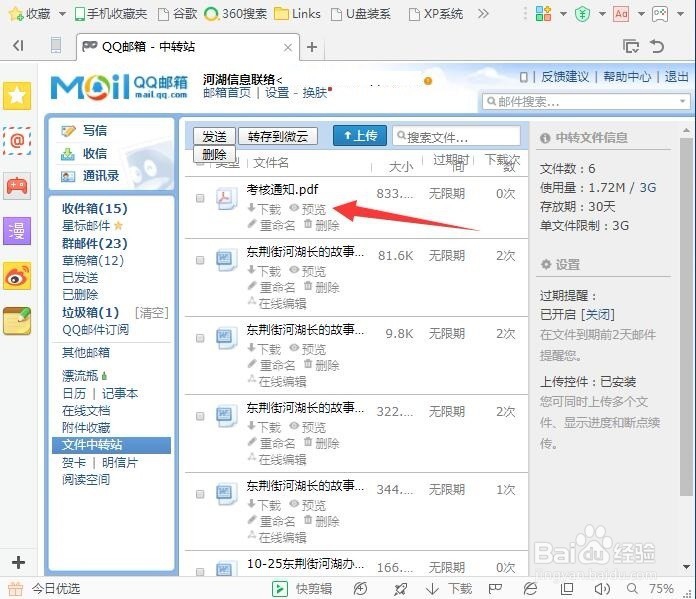The height and width of the screenshot is (599, 696).
Task: Click the 发送 button
Action: [214, 136]
